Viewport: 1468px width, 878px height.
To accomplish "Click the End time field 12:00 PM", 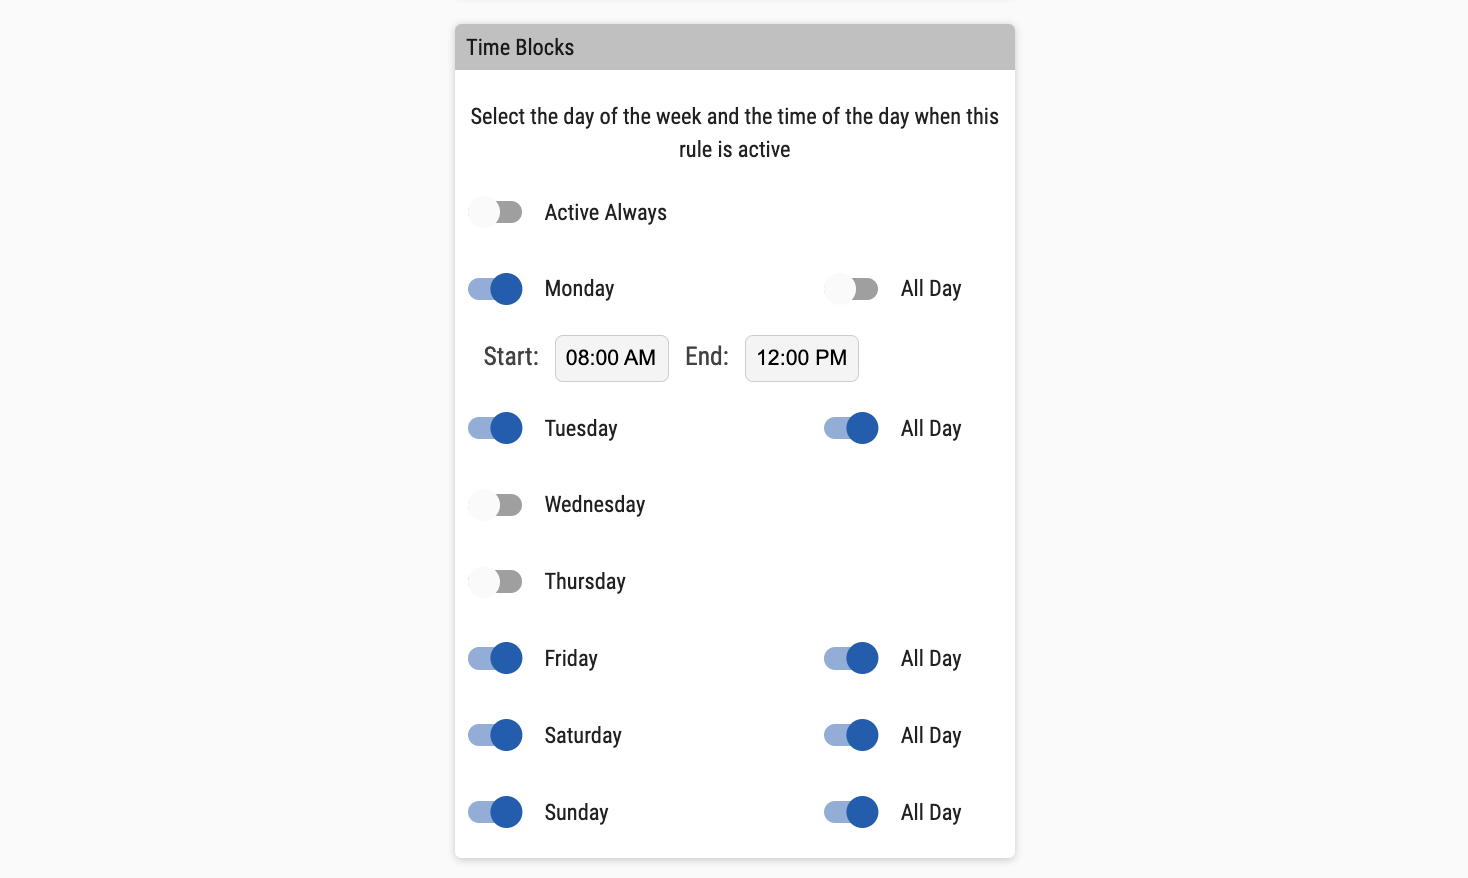I will coord(801,358).
